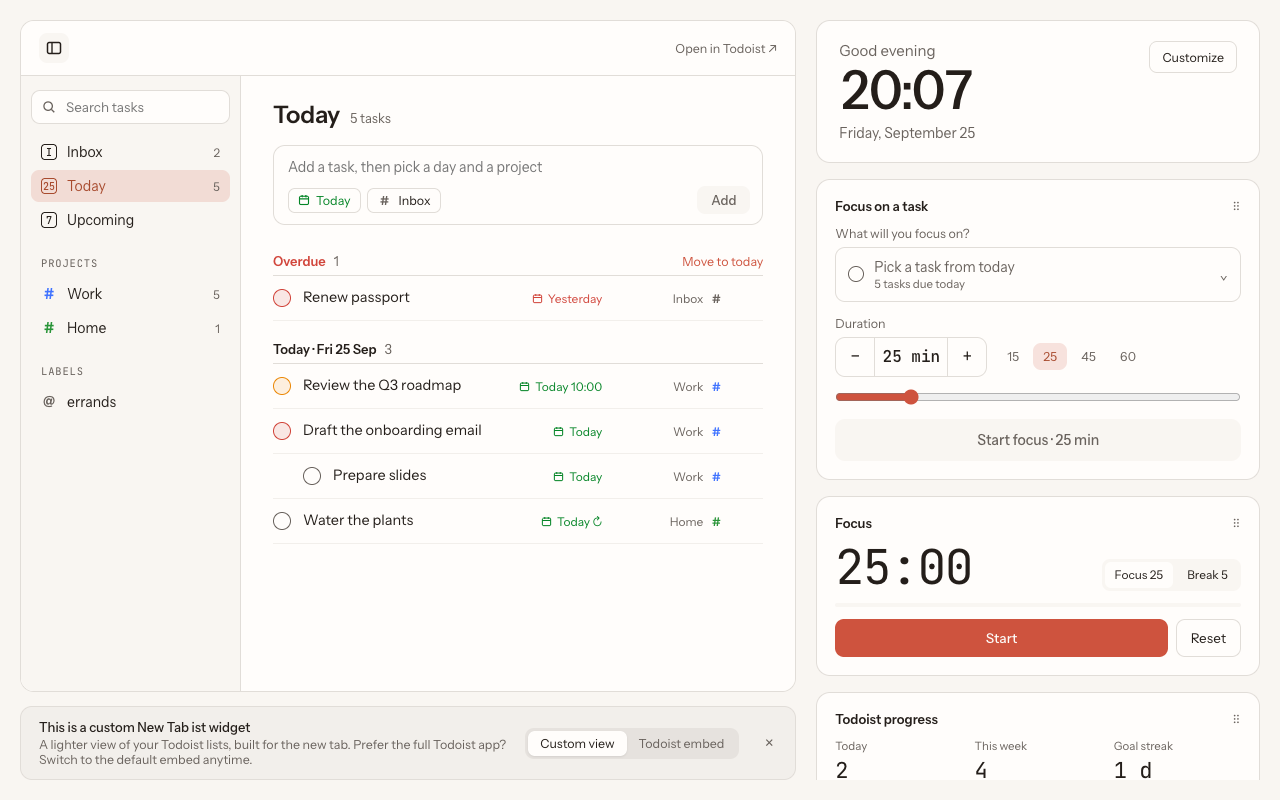Click the Today 10:00 due date text

568,387
